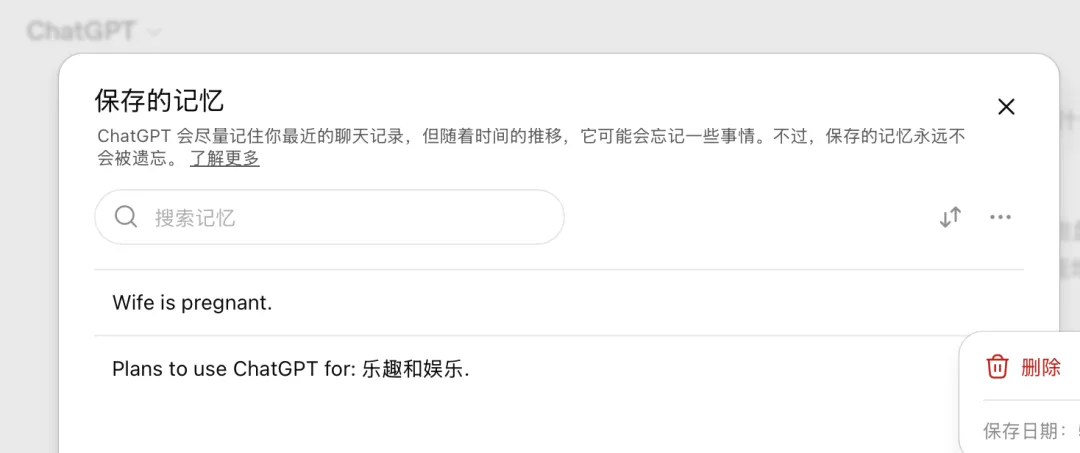
Task: Click the 乐趣和娱乐 text in second memory
Action: 415,370
